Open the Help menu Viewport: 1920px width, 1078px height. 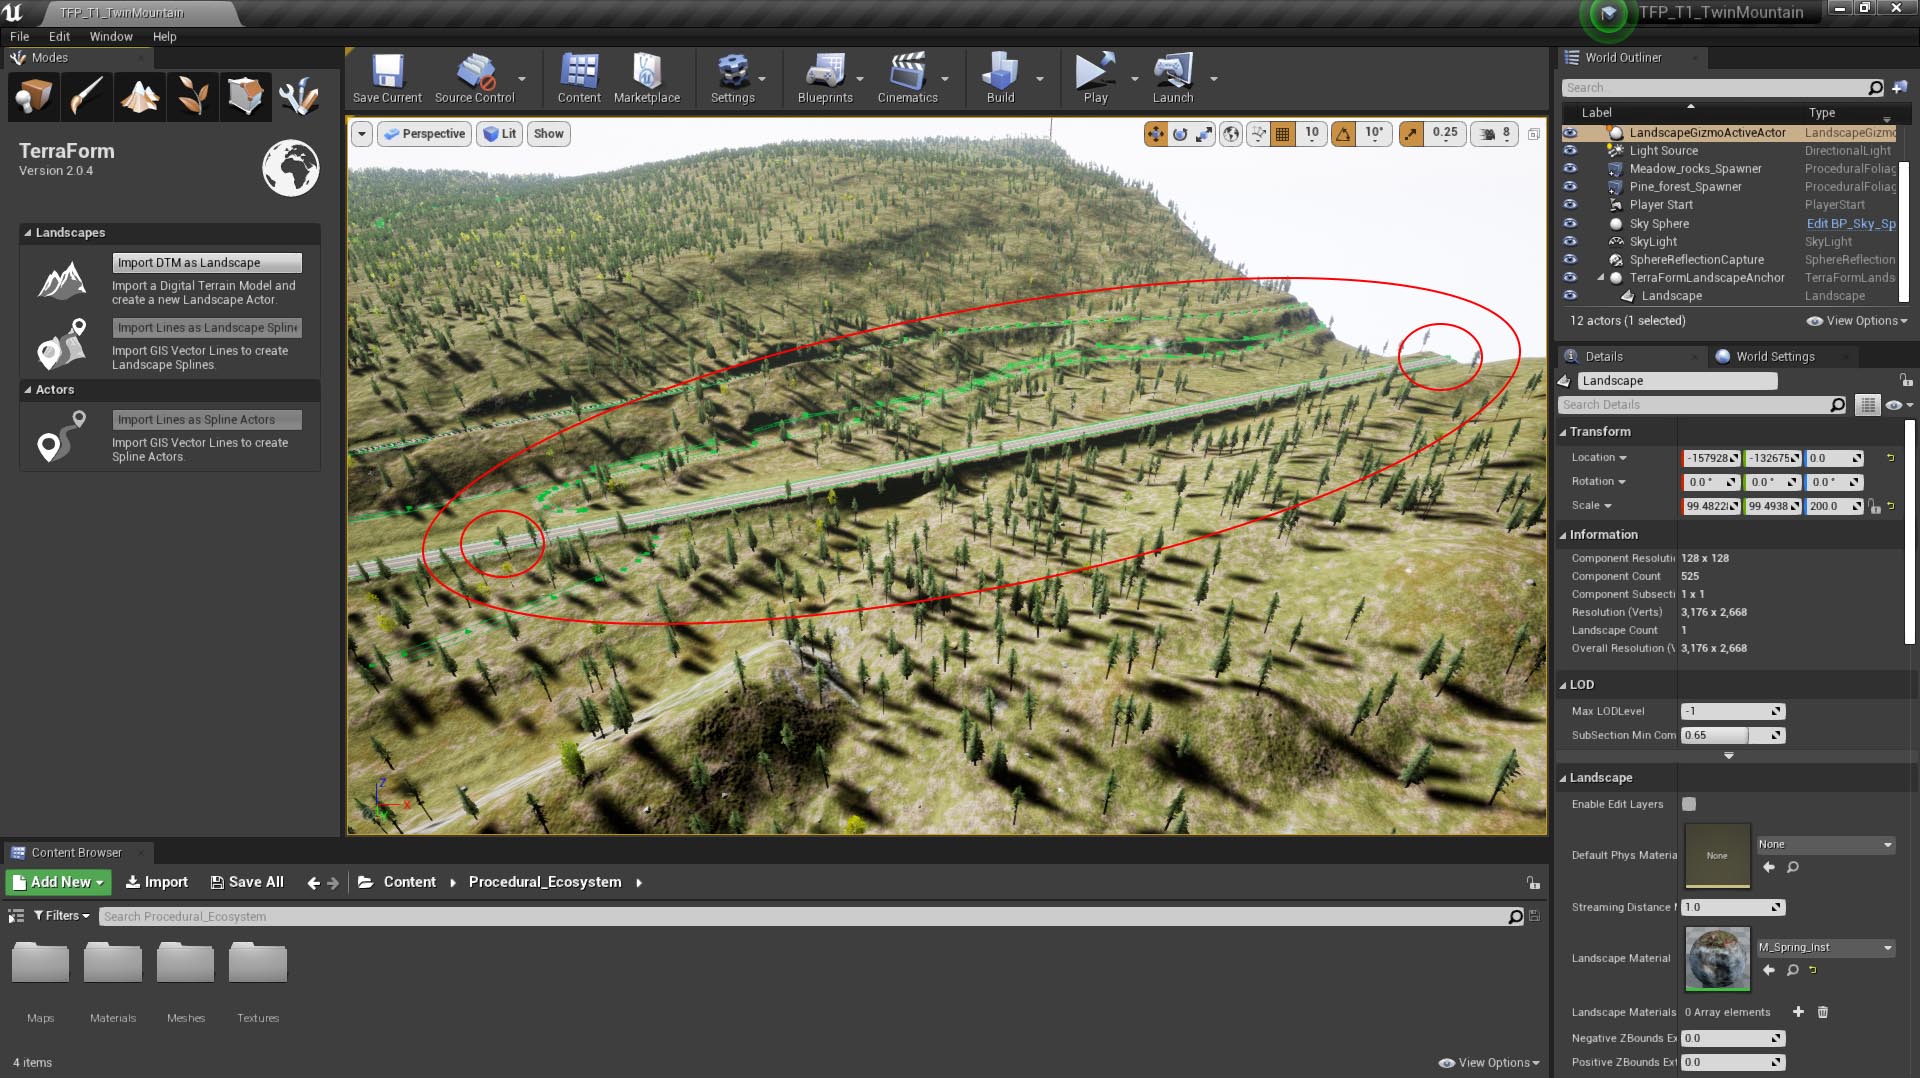point(164,36)
